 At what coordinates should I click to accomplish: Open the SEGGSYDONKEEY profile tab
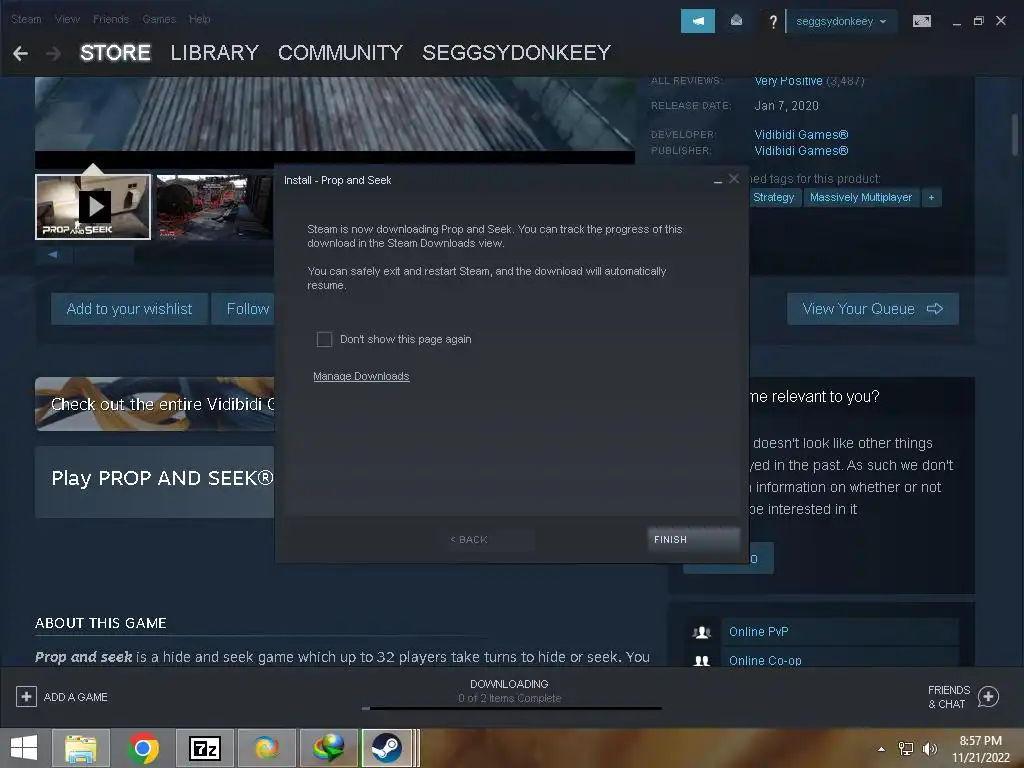click(517, 53)
